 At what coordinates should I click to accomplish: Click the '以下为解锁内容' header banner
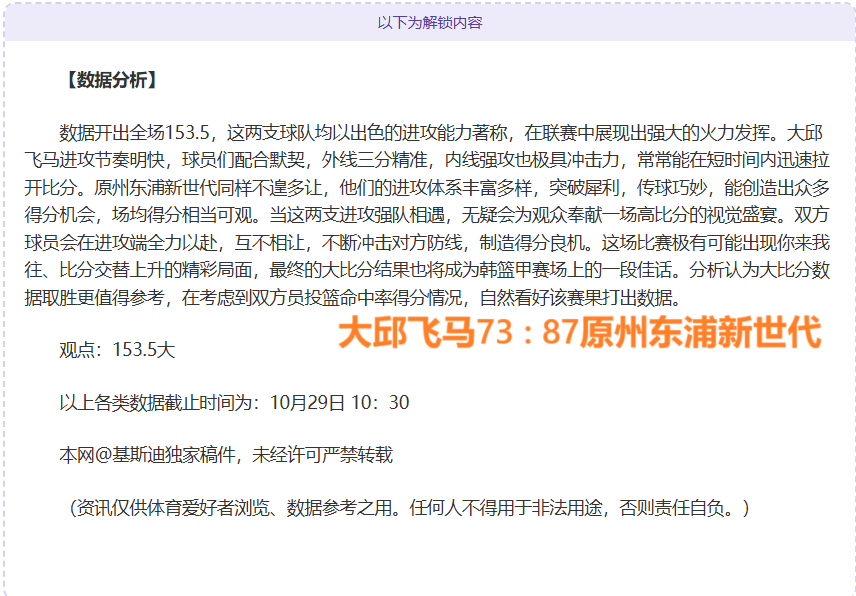429,22
